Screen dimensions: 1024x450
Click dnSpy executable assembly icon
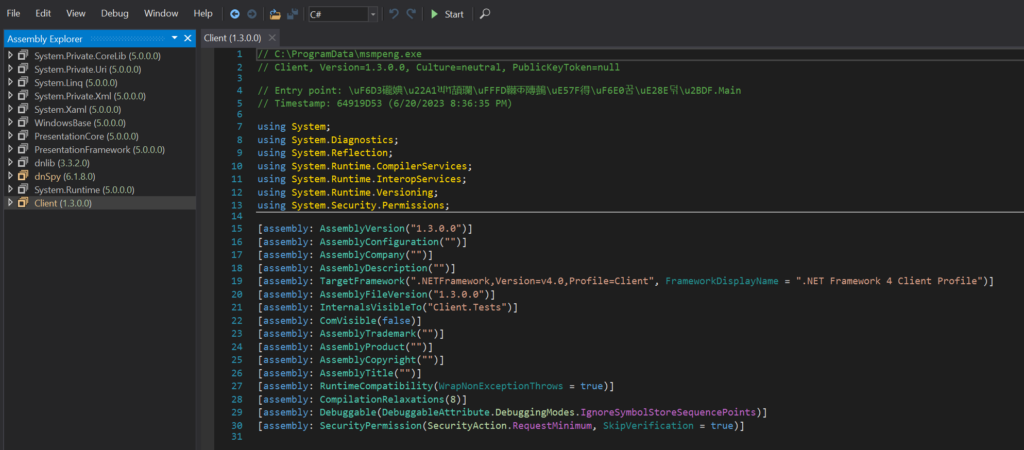[24, 176]
